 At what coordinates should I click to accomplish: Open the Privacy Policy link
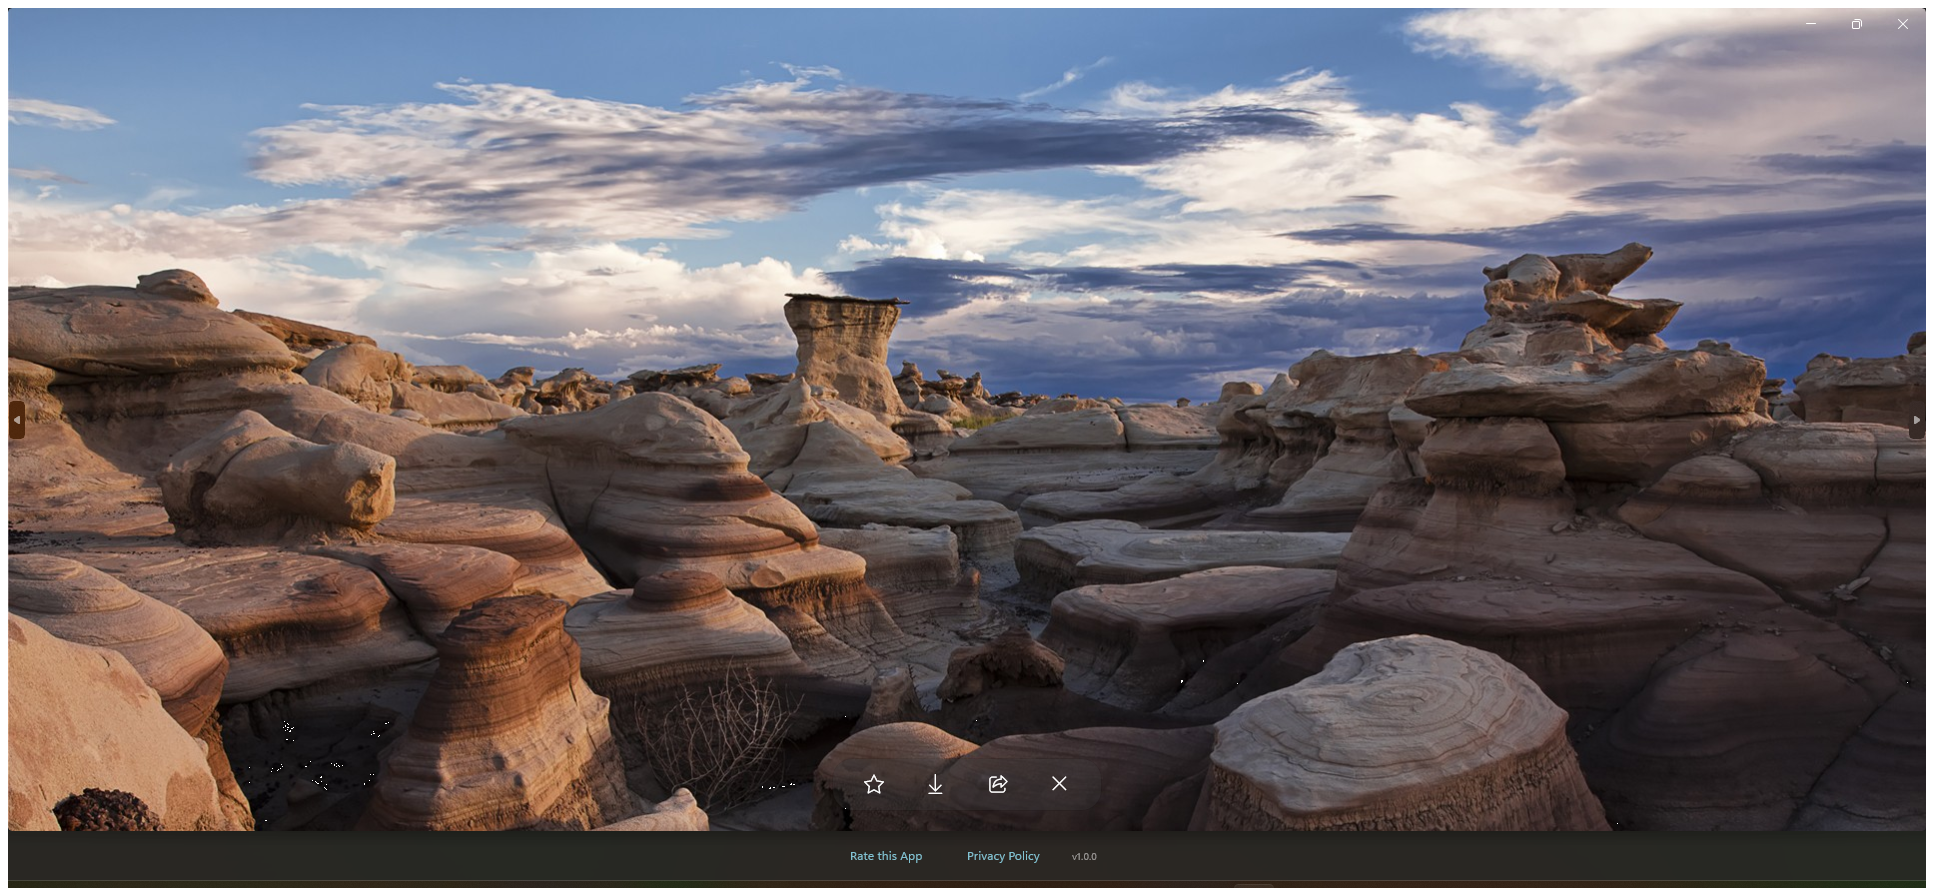click(x=1003, y=856)
